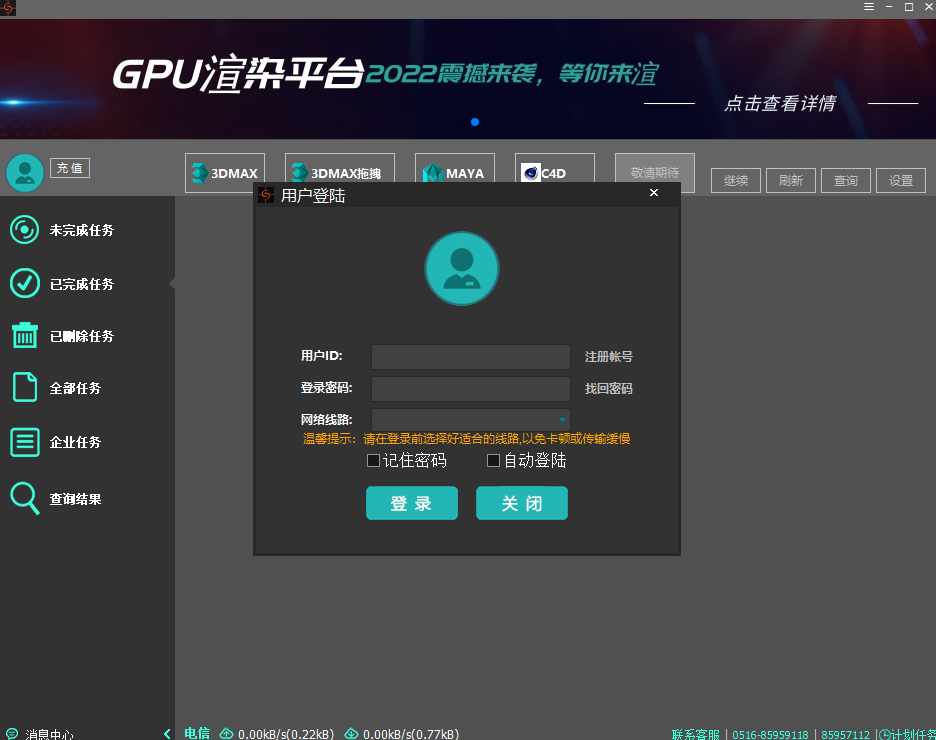Open 查询结果 magnifier icon
Screen dimensions: 936x740
tap(24, 498)
